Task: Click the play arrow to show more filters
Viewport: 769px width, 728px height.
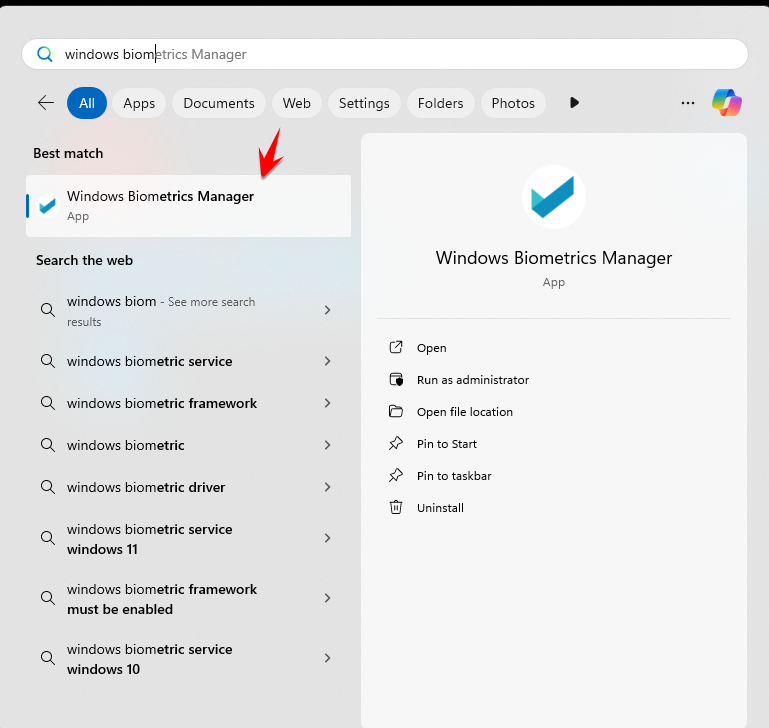Action: (574, 103)
